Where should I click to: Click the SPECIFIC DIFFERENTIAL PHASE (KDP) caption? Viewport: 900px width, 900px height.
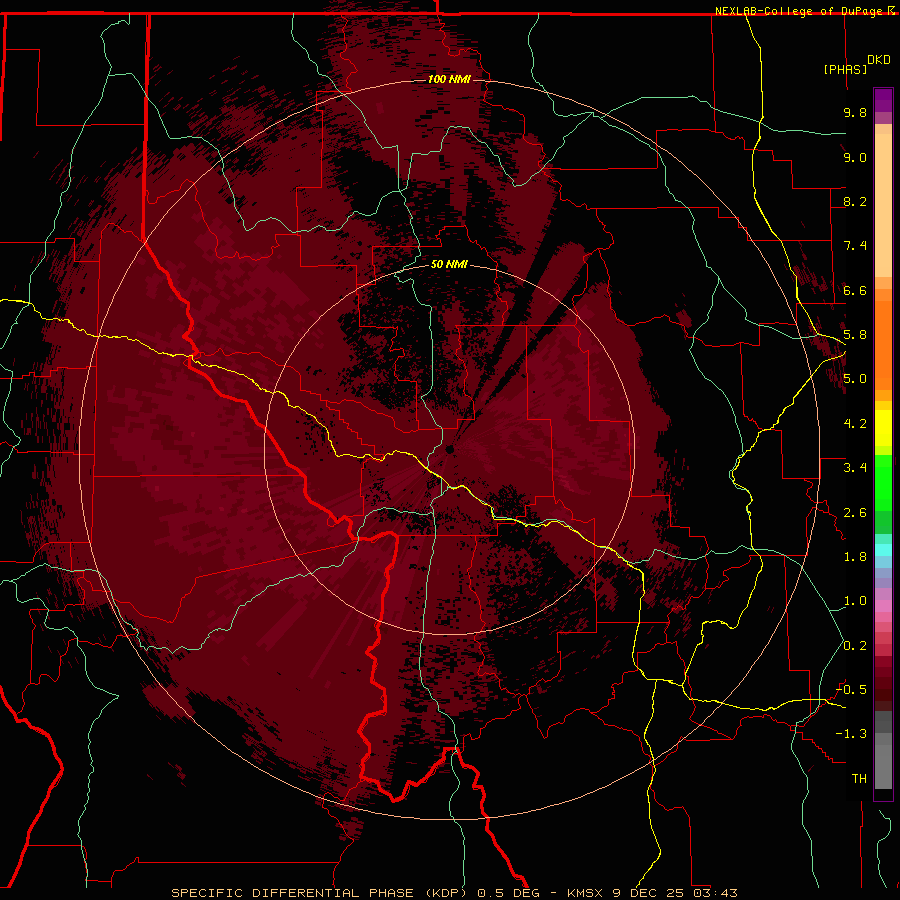pos(321,893)
